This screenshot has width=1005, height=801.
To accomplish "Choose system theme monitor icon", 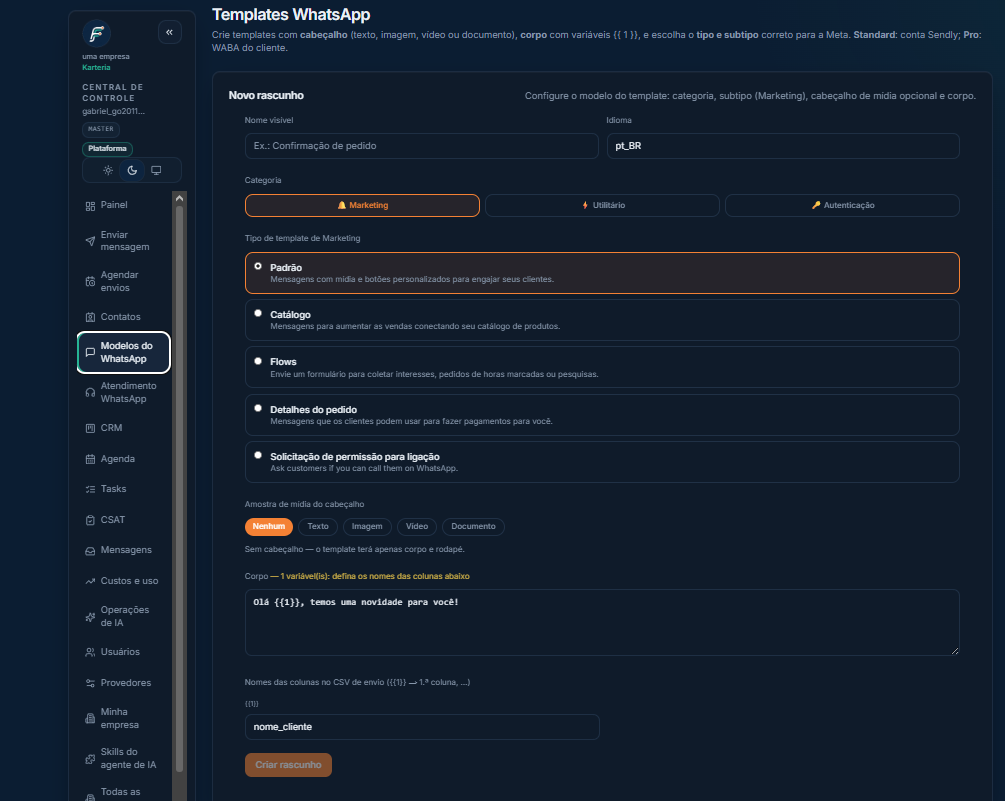I will 156,170.
